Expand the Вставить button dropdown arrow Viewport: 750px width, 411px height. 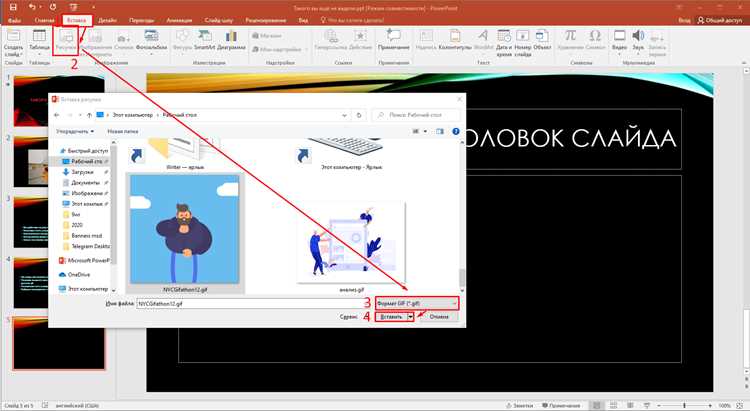[x=410, y=317]
